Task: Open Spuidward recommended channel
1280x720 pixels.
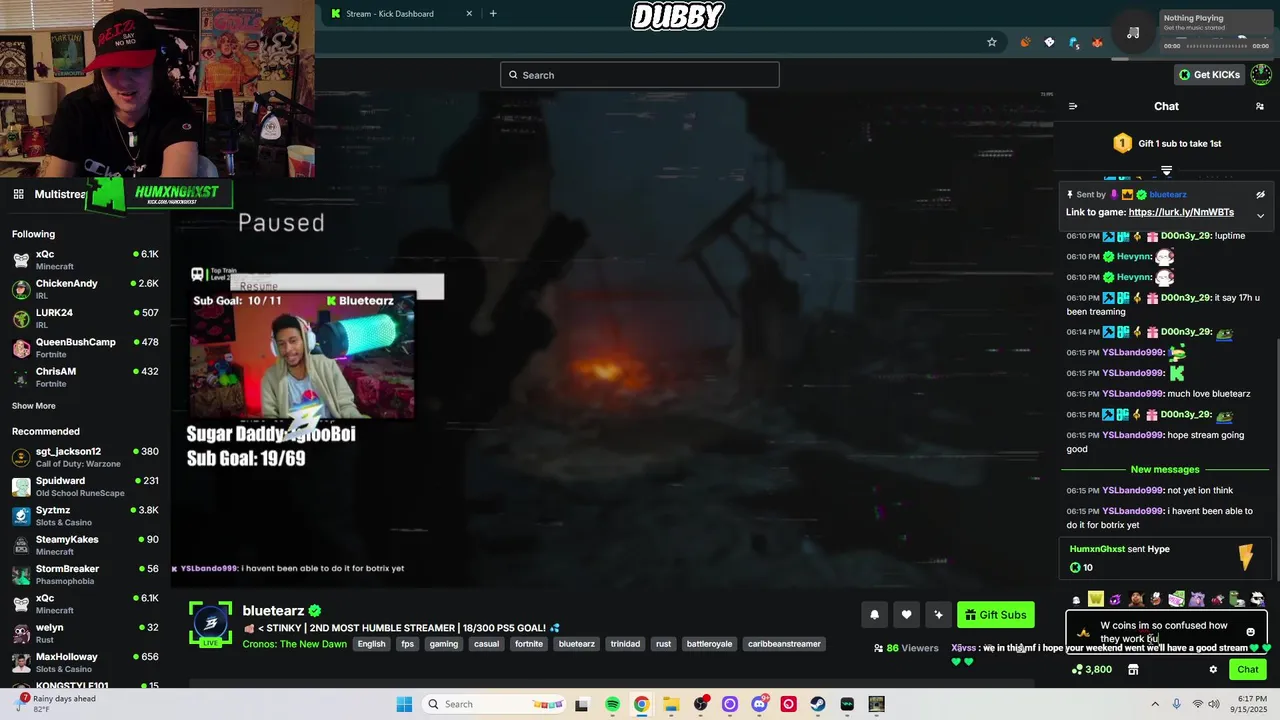Action: [85, 487]
